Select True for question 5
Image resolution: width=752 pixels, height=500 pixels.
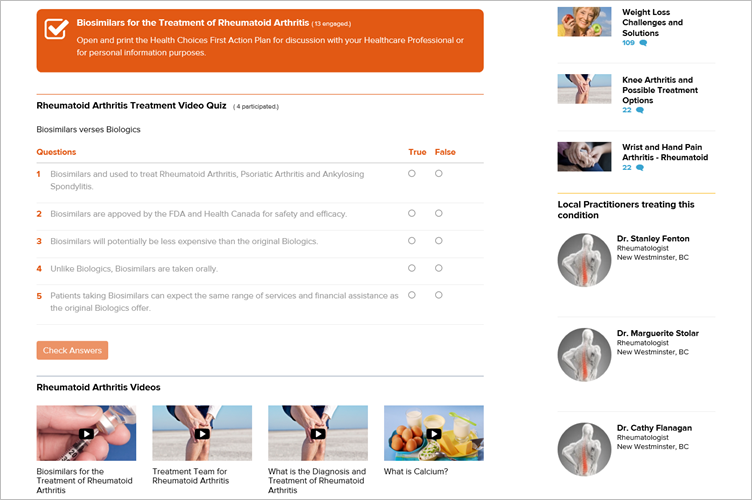point(411,295)
